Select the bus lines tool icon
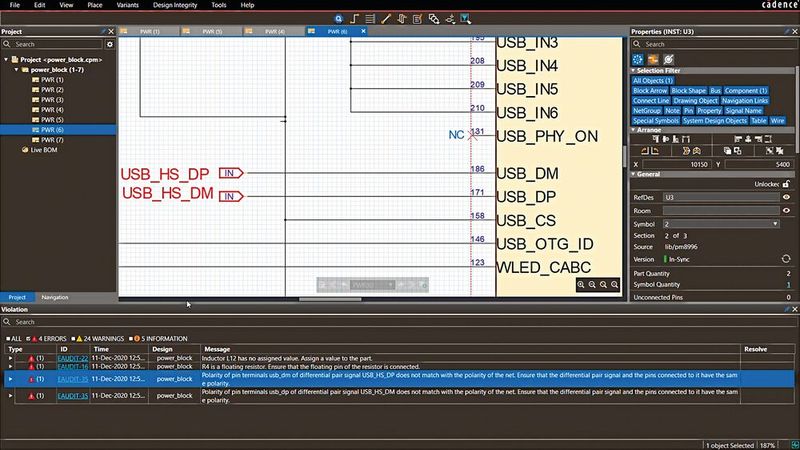 click(370, 19)
